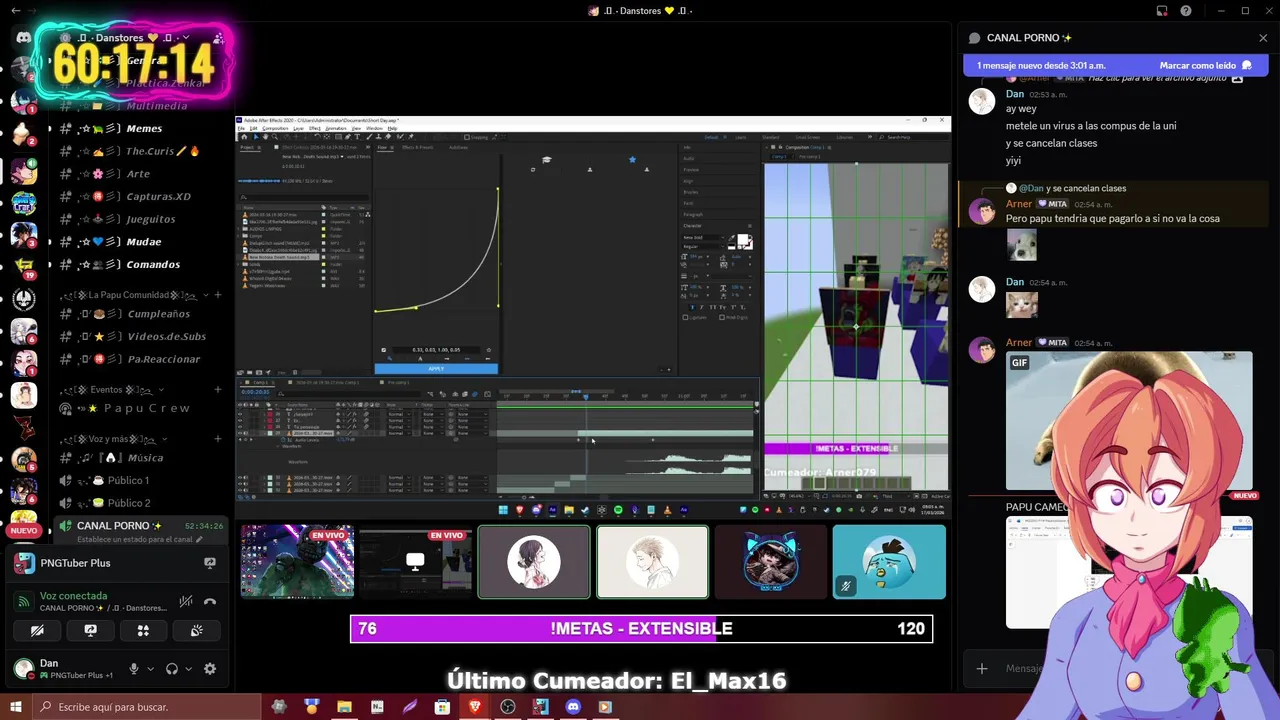Select cat-headphones avatar participant tile

(771, 561)
